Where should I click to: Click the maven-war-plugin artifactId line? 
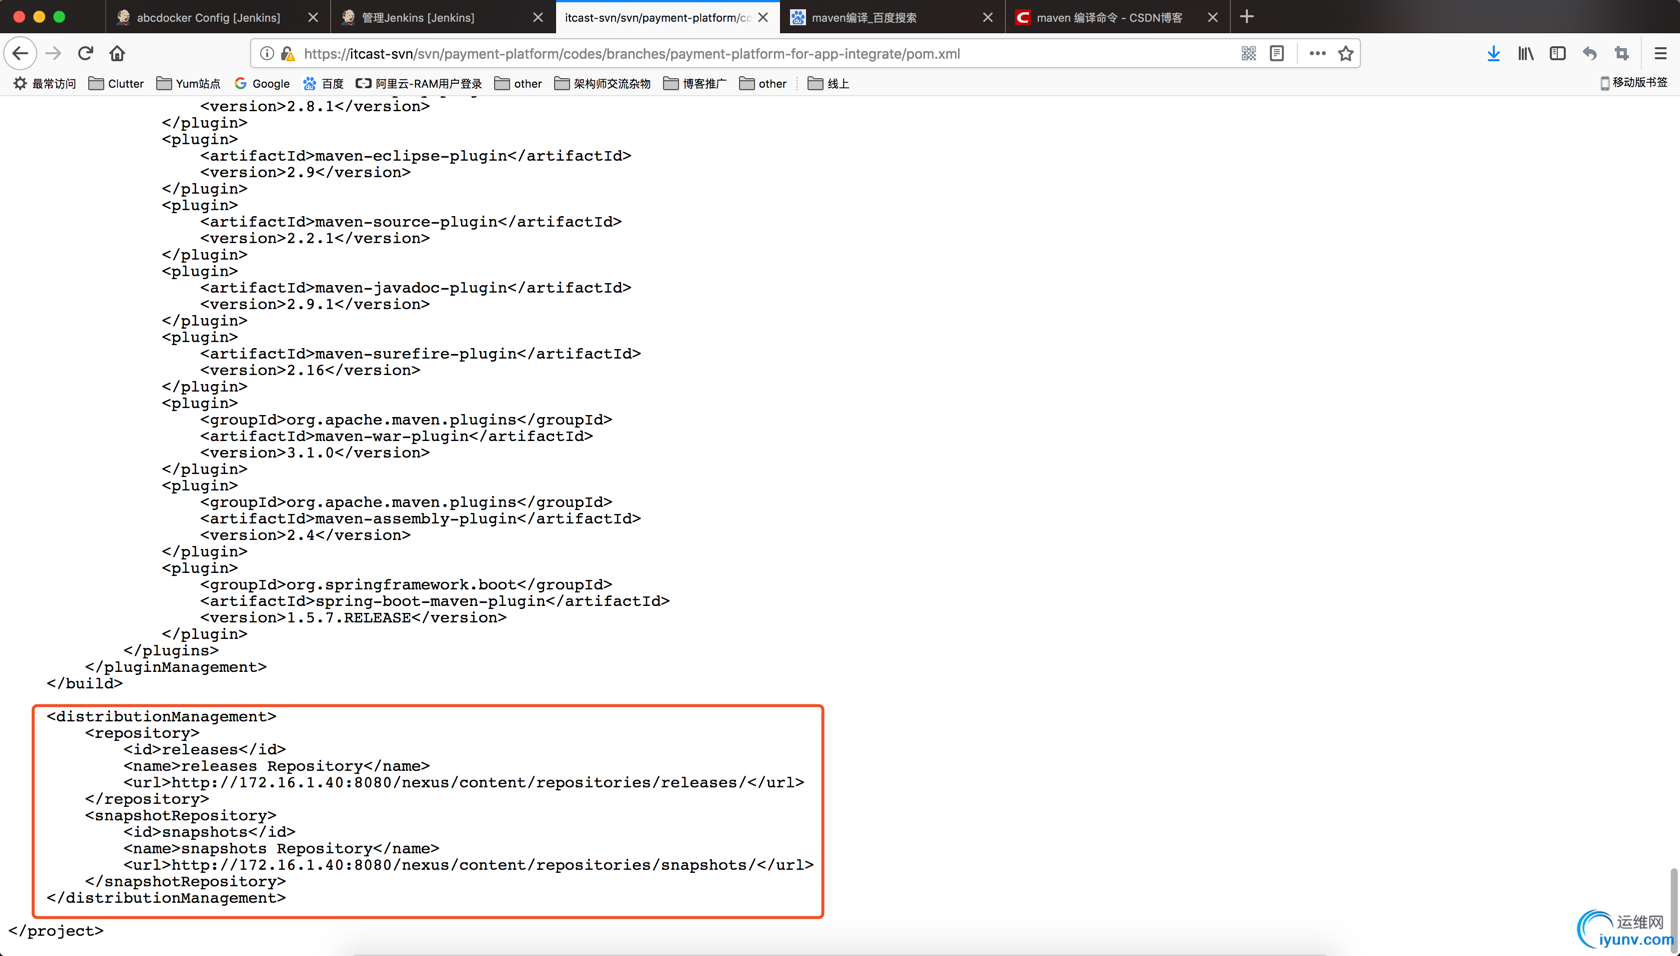click(x=397, y=436)
